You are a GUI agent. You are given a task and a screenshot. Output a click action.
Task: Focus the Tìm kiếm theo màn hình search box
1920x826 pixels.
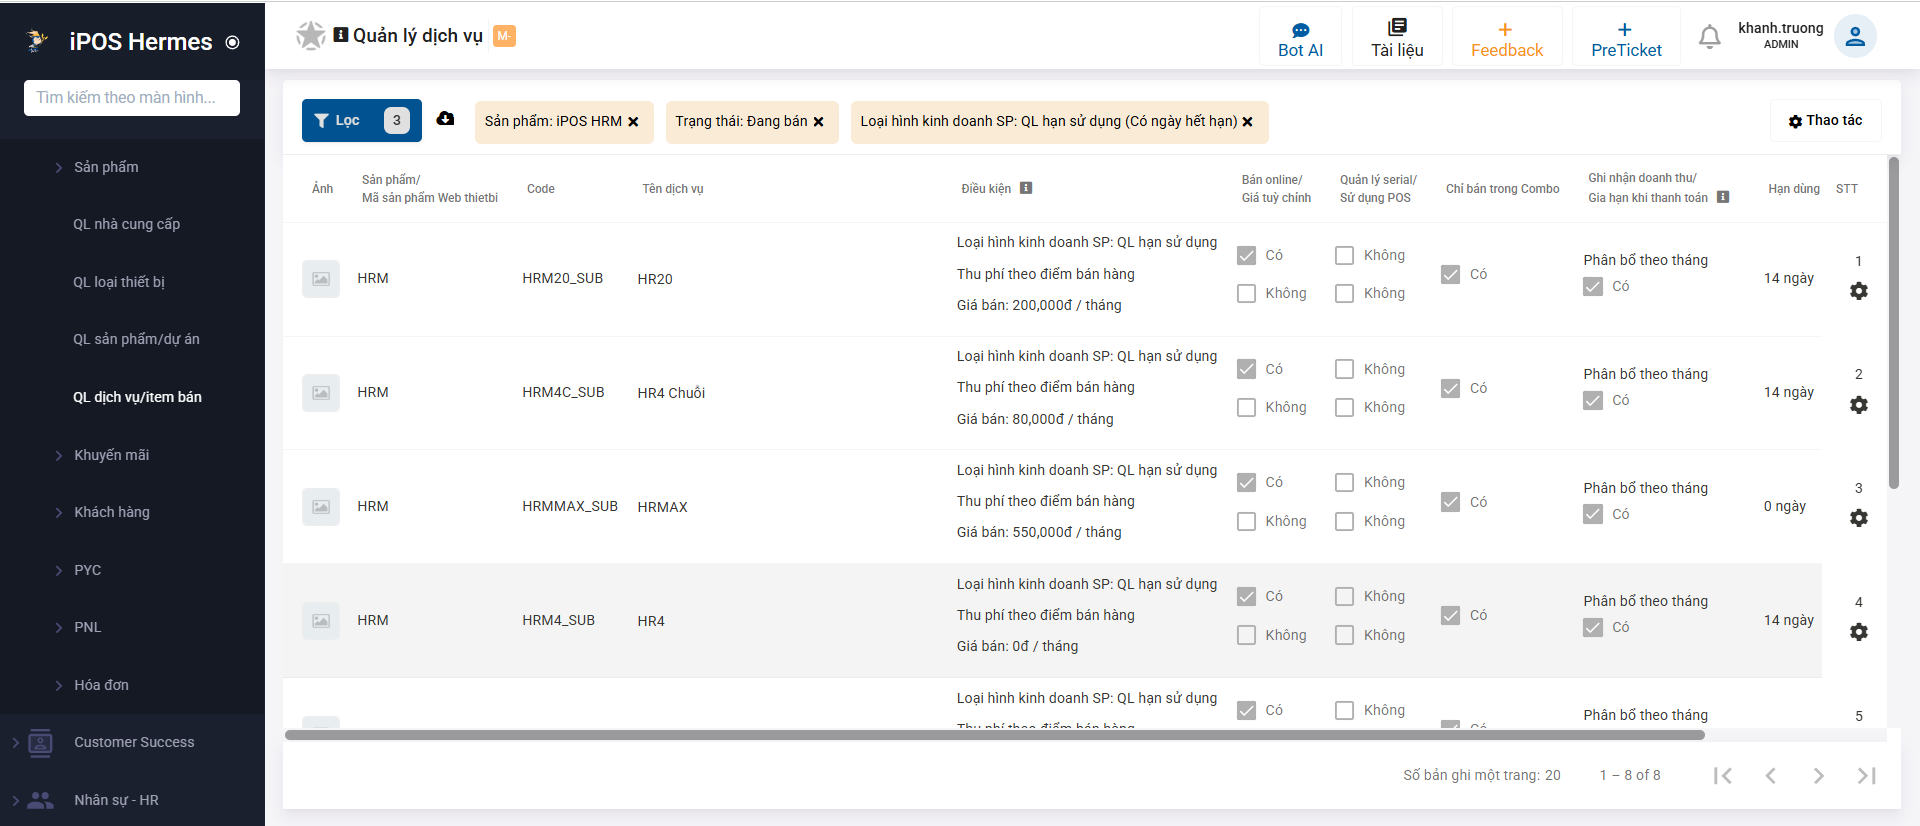132,98
